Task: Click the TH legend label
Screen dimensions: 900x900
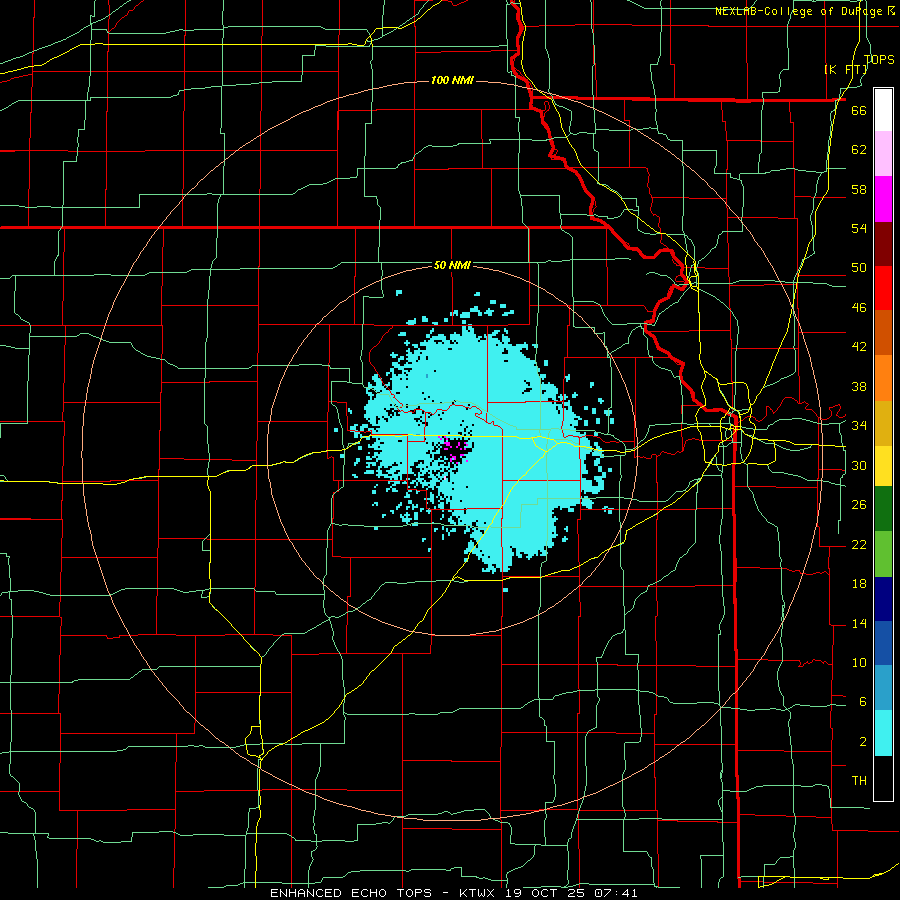Action: (x=859, y=781)
